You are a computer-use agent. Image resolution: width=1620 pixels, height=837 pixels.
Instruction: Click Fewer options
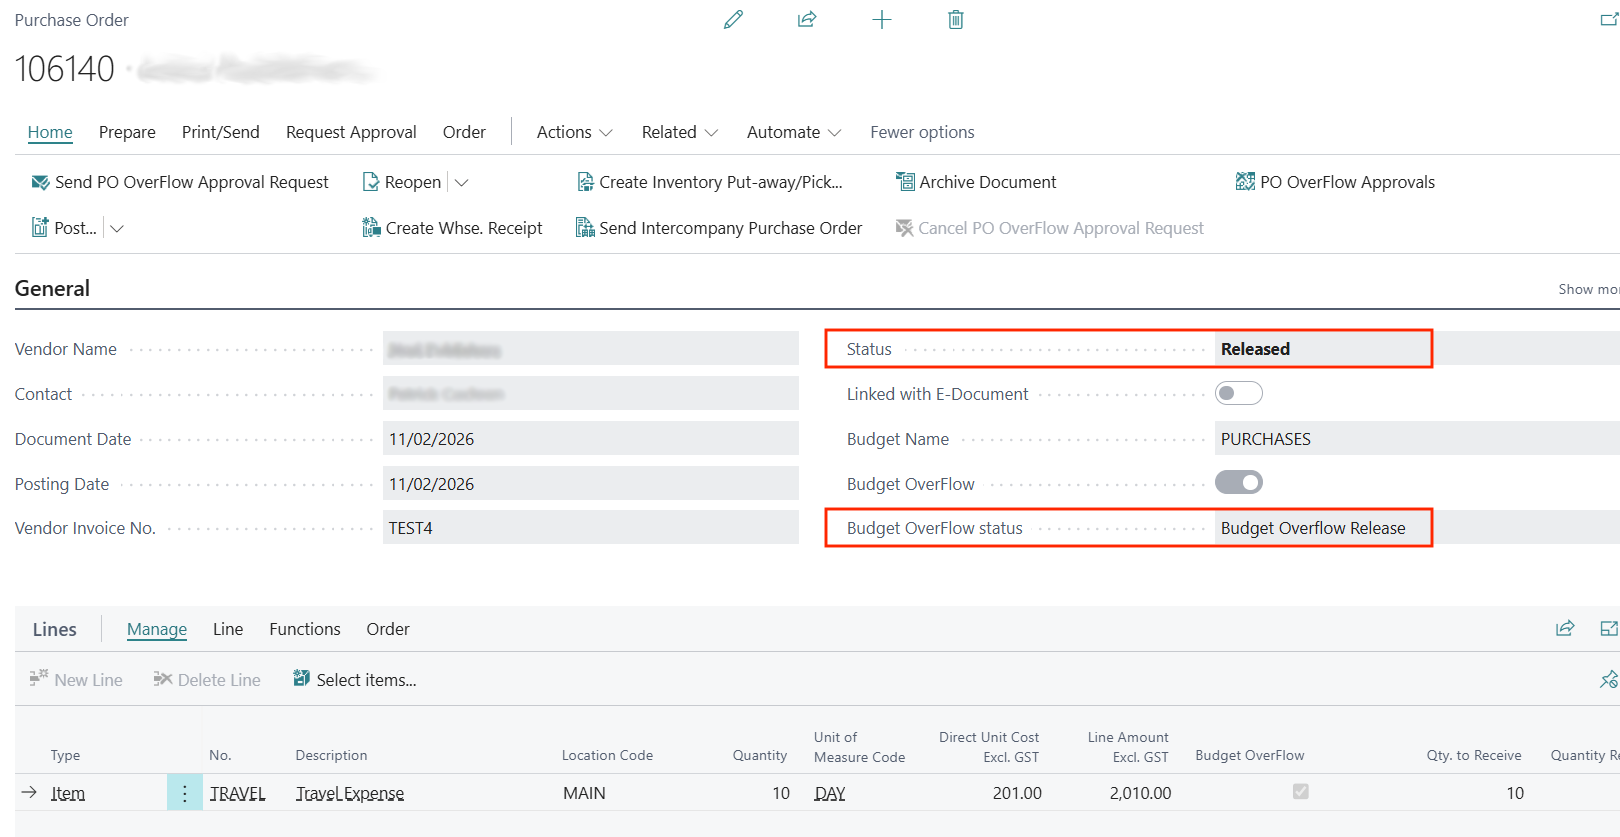point(921,132)
